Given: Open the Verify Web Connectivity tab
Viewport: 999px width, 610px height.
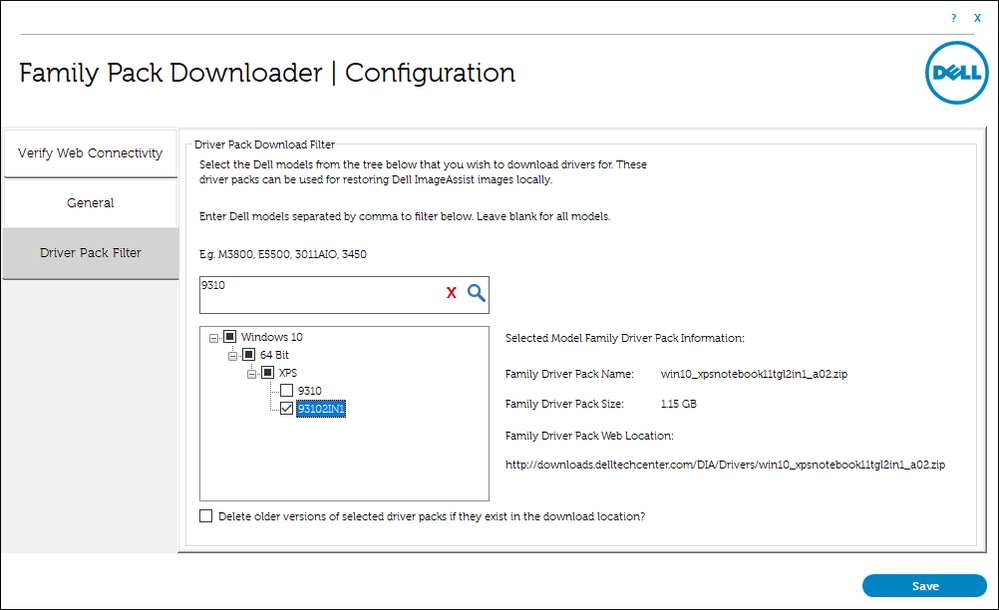Looking at the screenshot, I should pos(90,154).
